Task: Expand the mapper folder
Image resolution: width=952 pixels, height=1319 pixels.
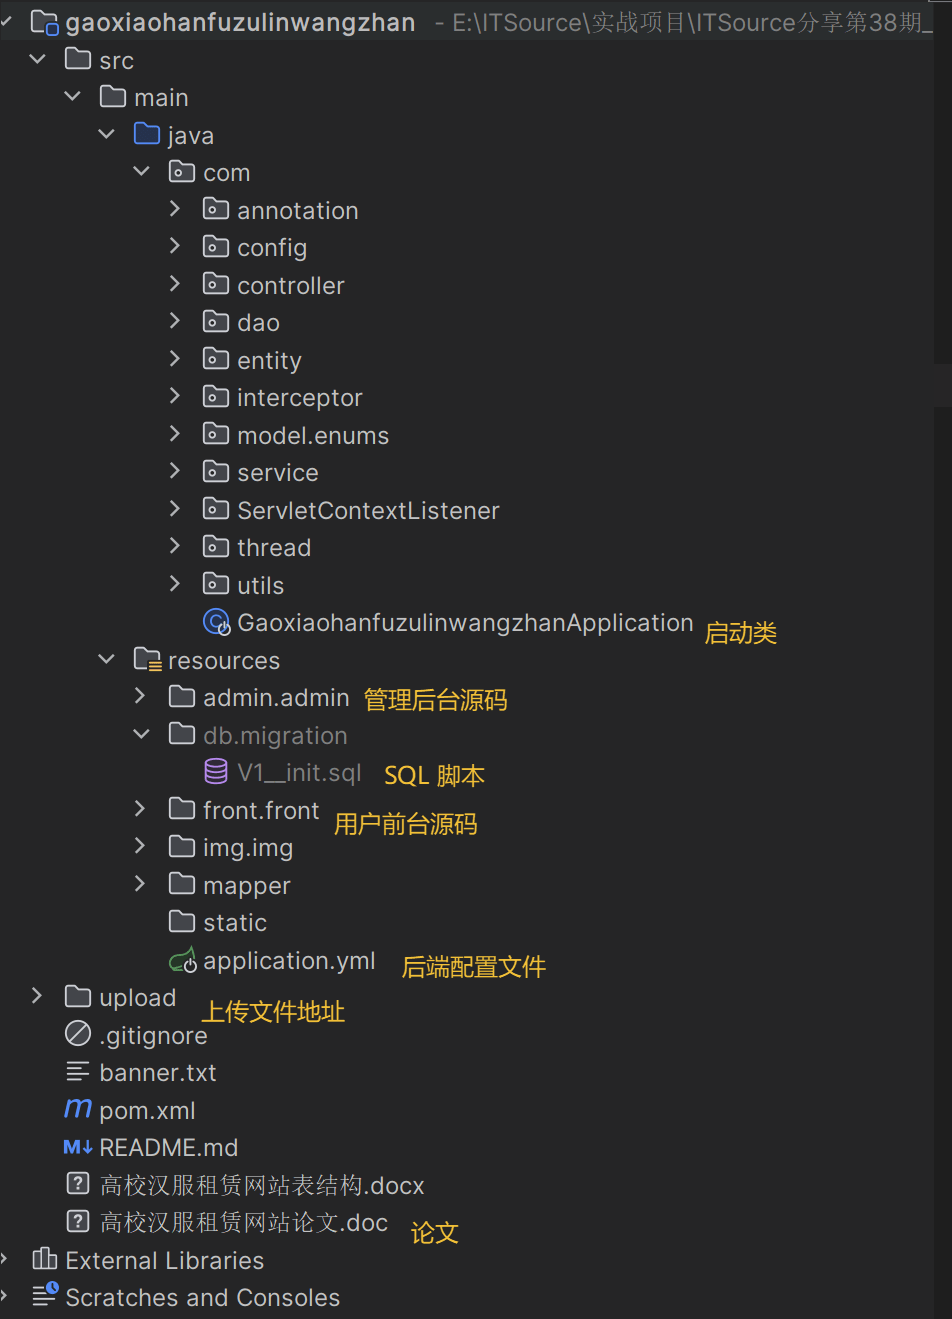Action: tap(140, 884)
